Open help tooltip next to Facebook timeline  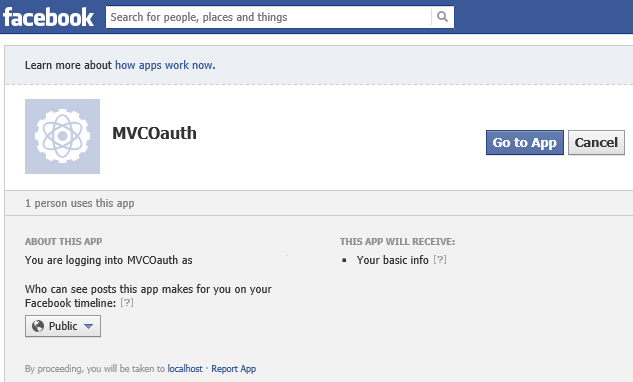pyautogui.click(x=127, y=302)
